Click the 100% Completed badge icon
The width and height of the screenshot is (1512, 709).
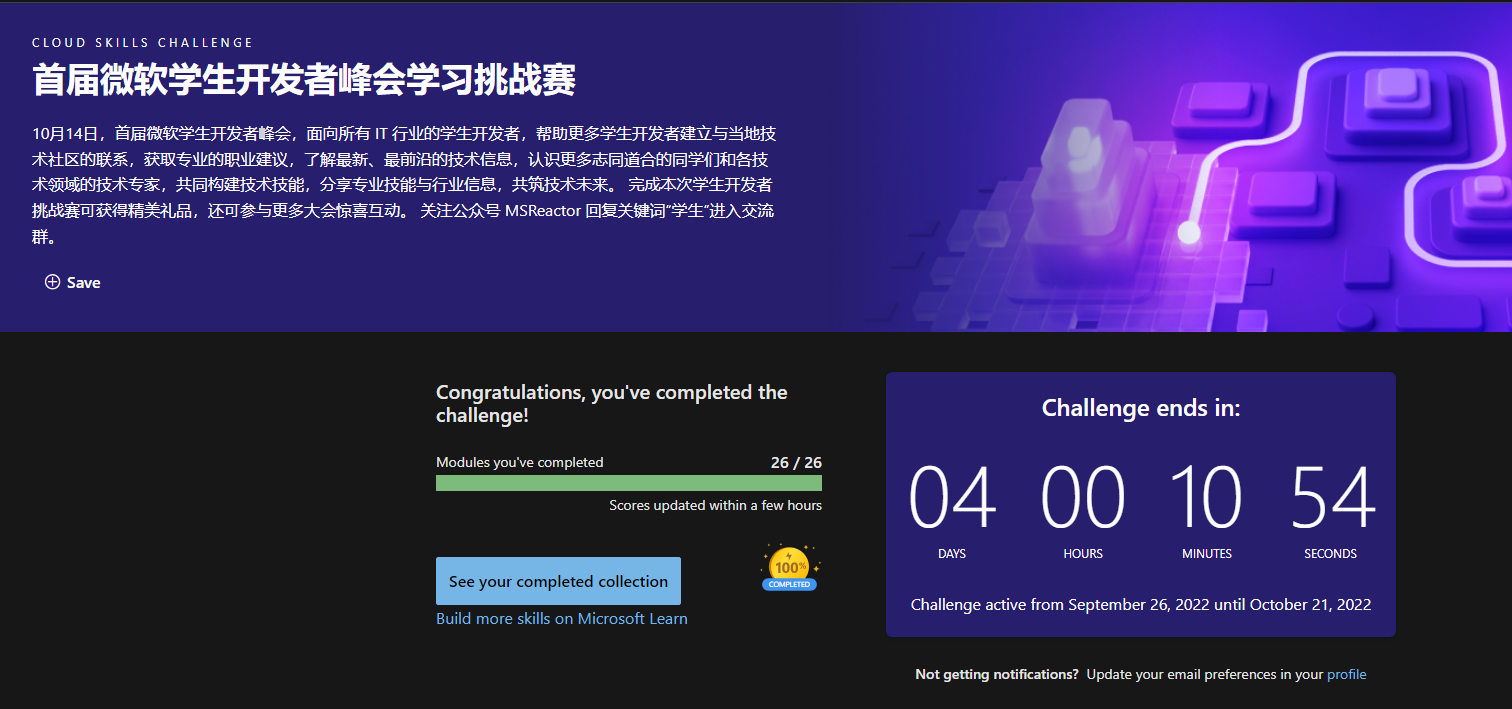(x=790, y=568)
